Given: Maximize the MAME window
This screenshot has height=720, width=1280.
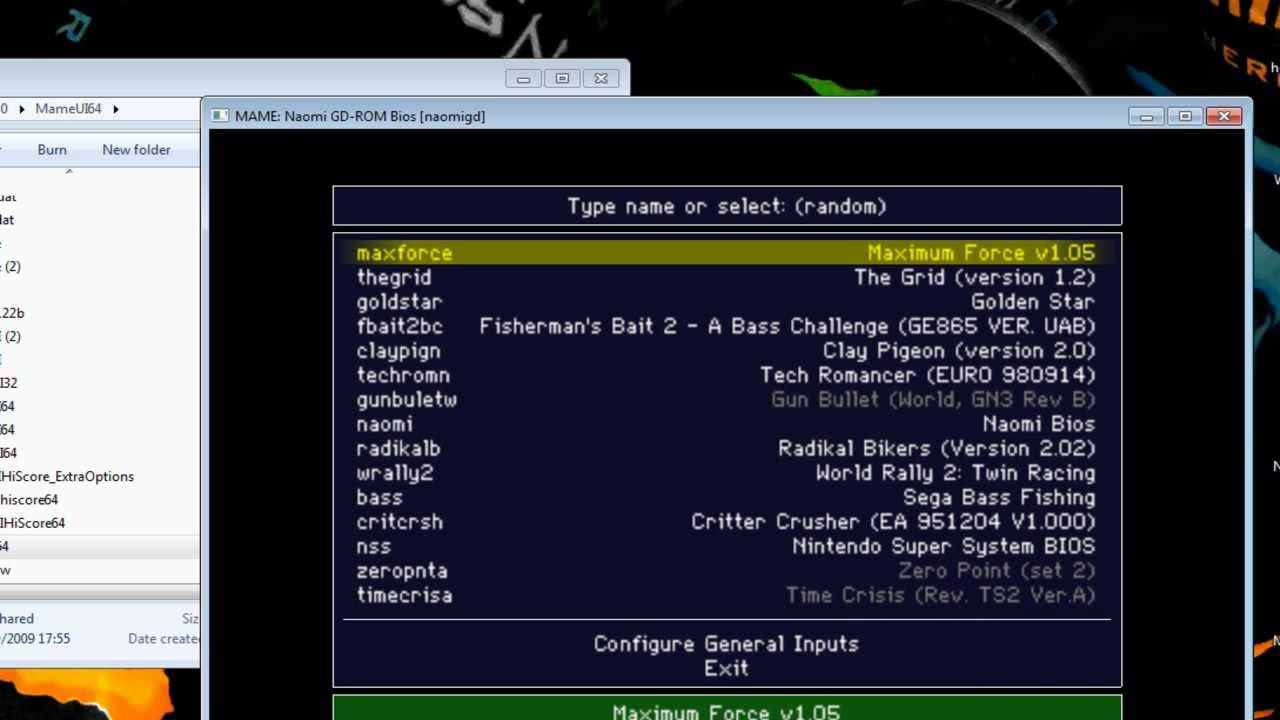Looking at the screenshot, I should pyautogui.click(x=1185, y=117).
